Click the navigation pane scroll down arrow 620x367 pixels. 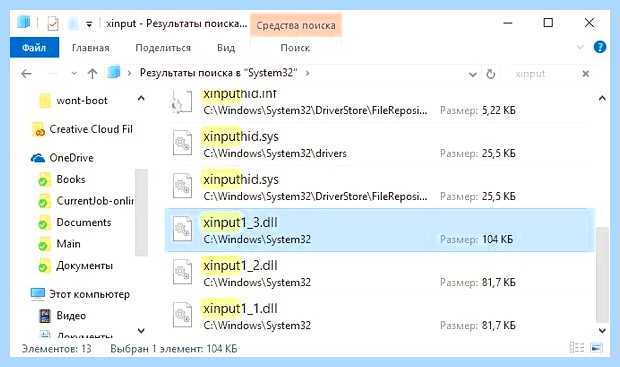click(x=141, y=331)
